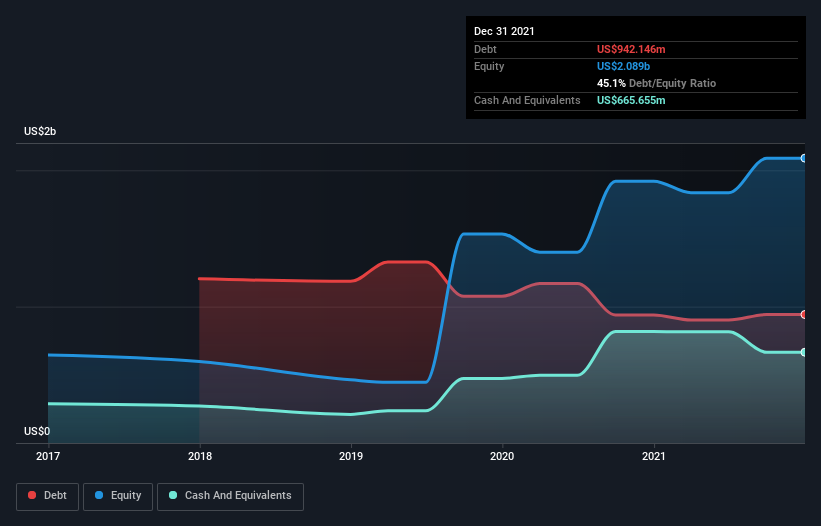Click the red Debt endpoint marker

tap(804, 315)
